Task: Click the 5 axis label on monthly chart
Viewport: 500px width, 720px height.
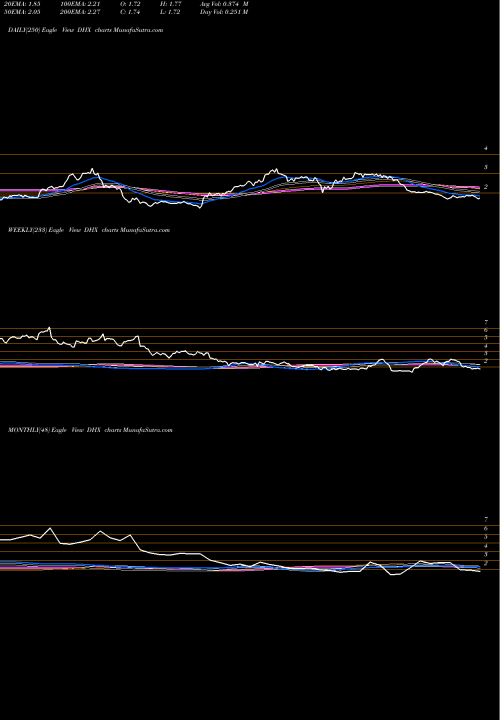Action: [x=485, y=537]
